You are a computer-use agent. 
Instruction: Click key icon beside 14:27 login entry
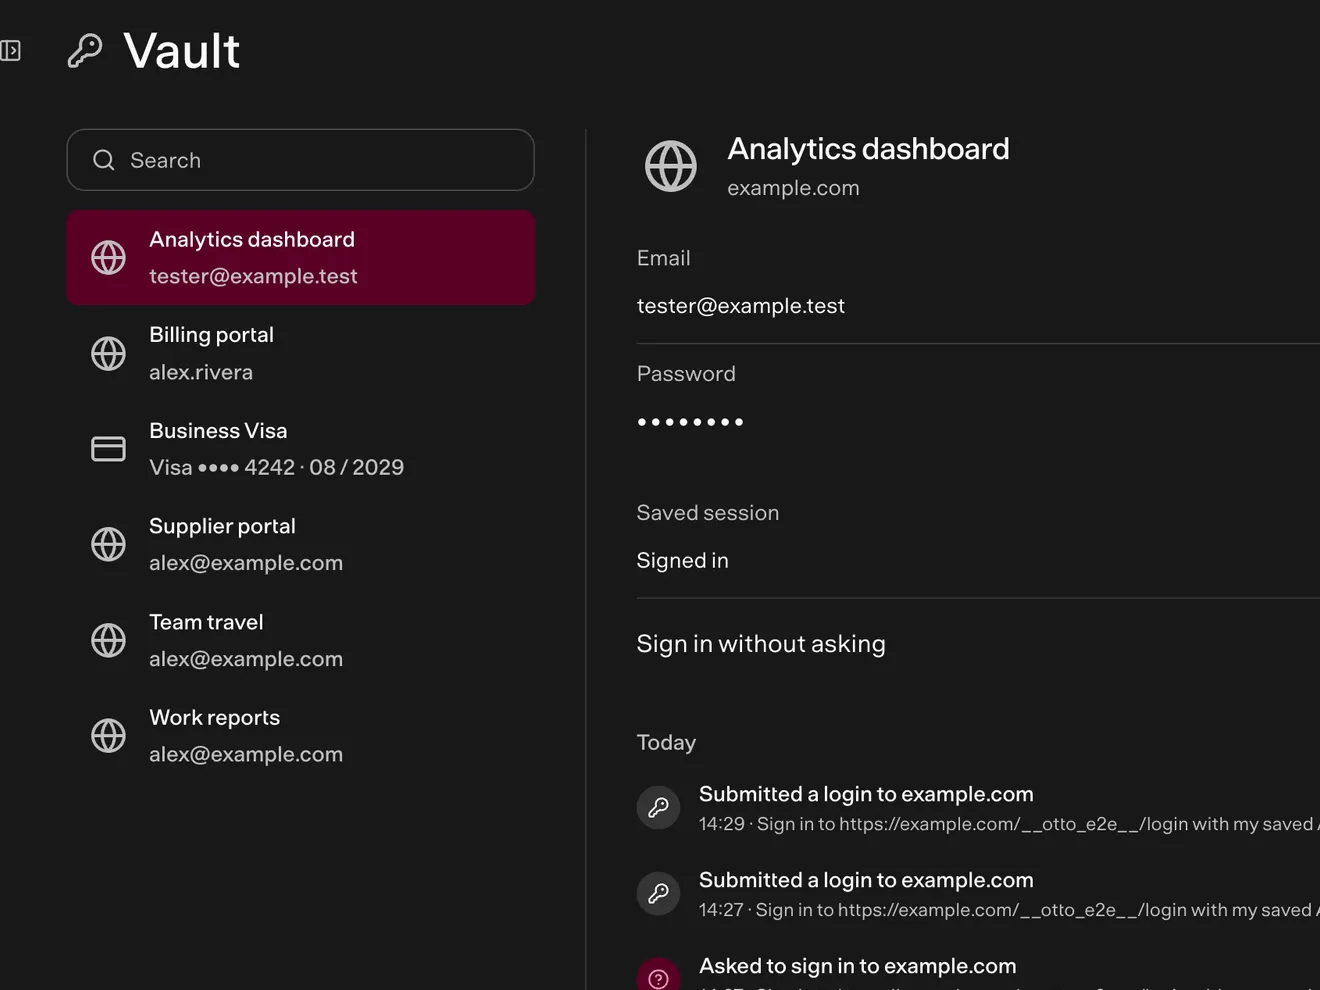click(658, 894)
